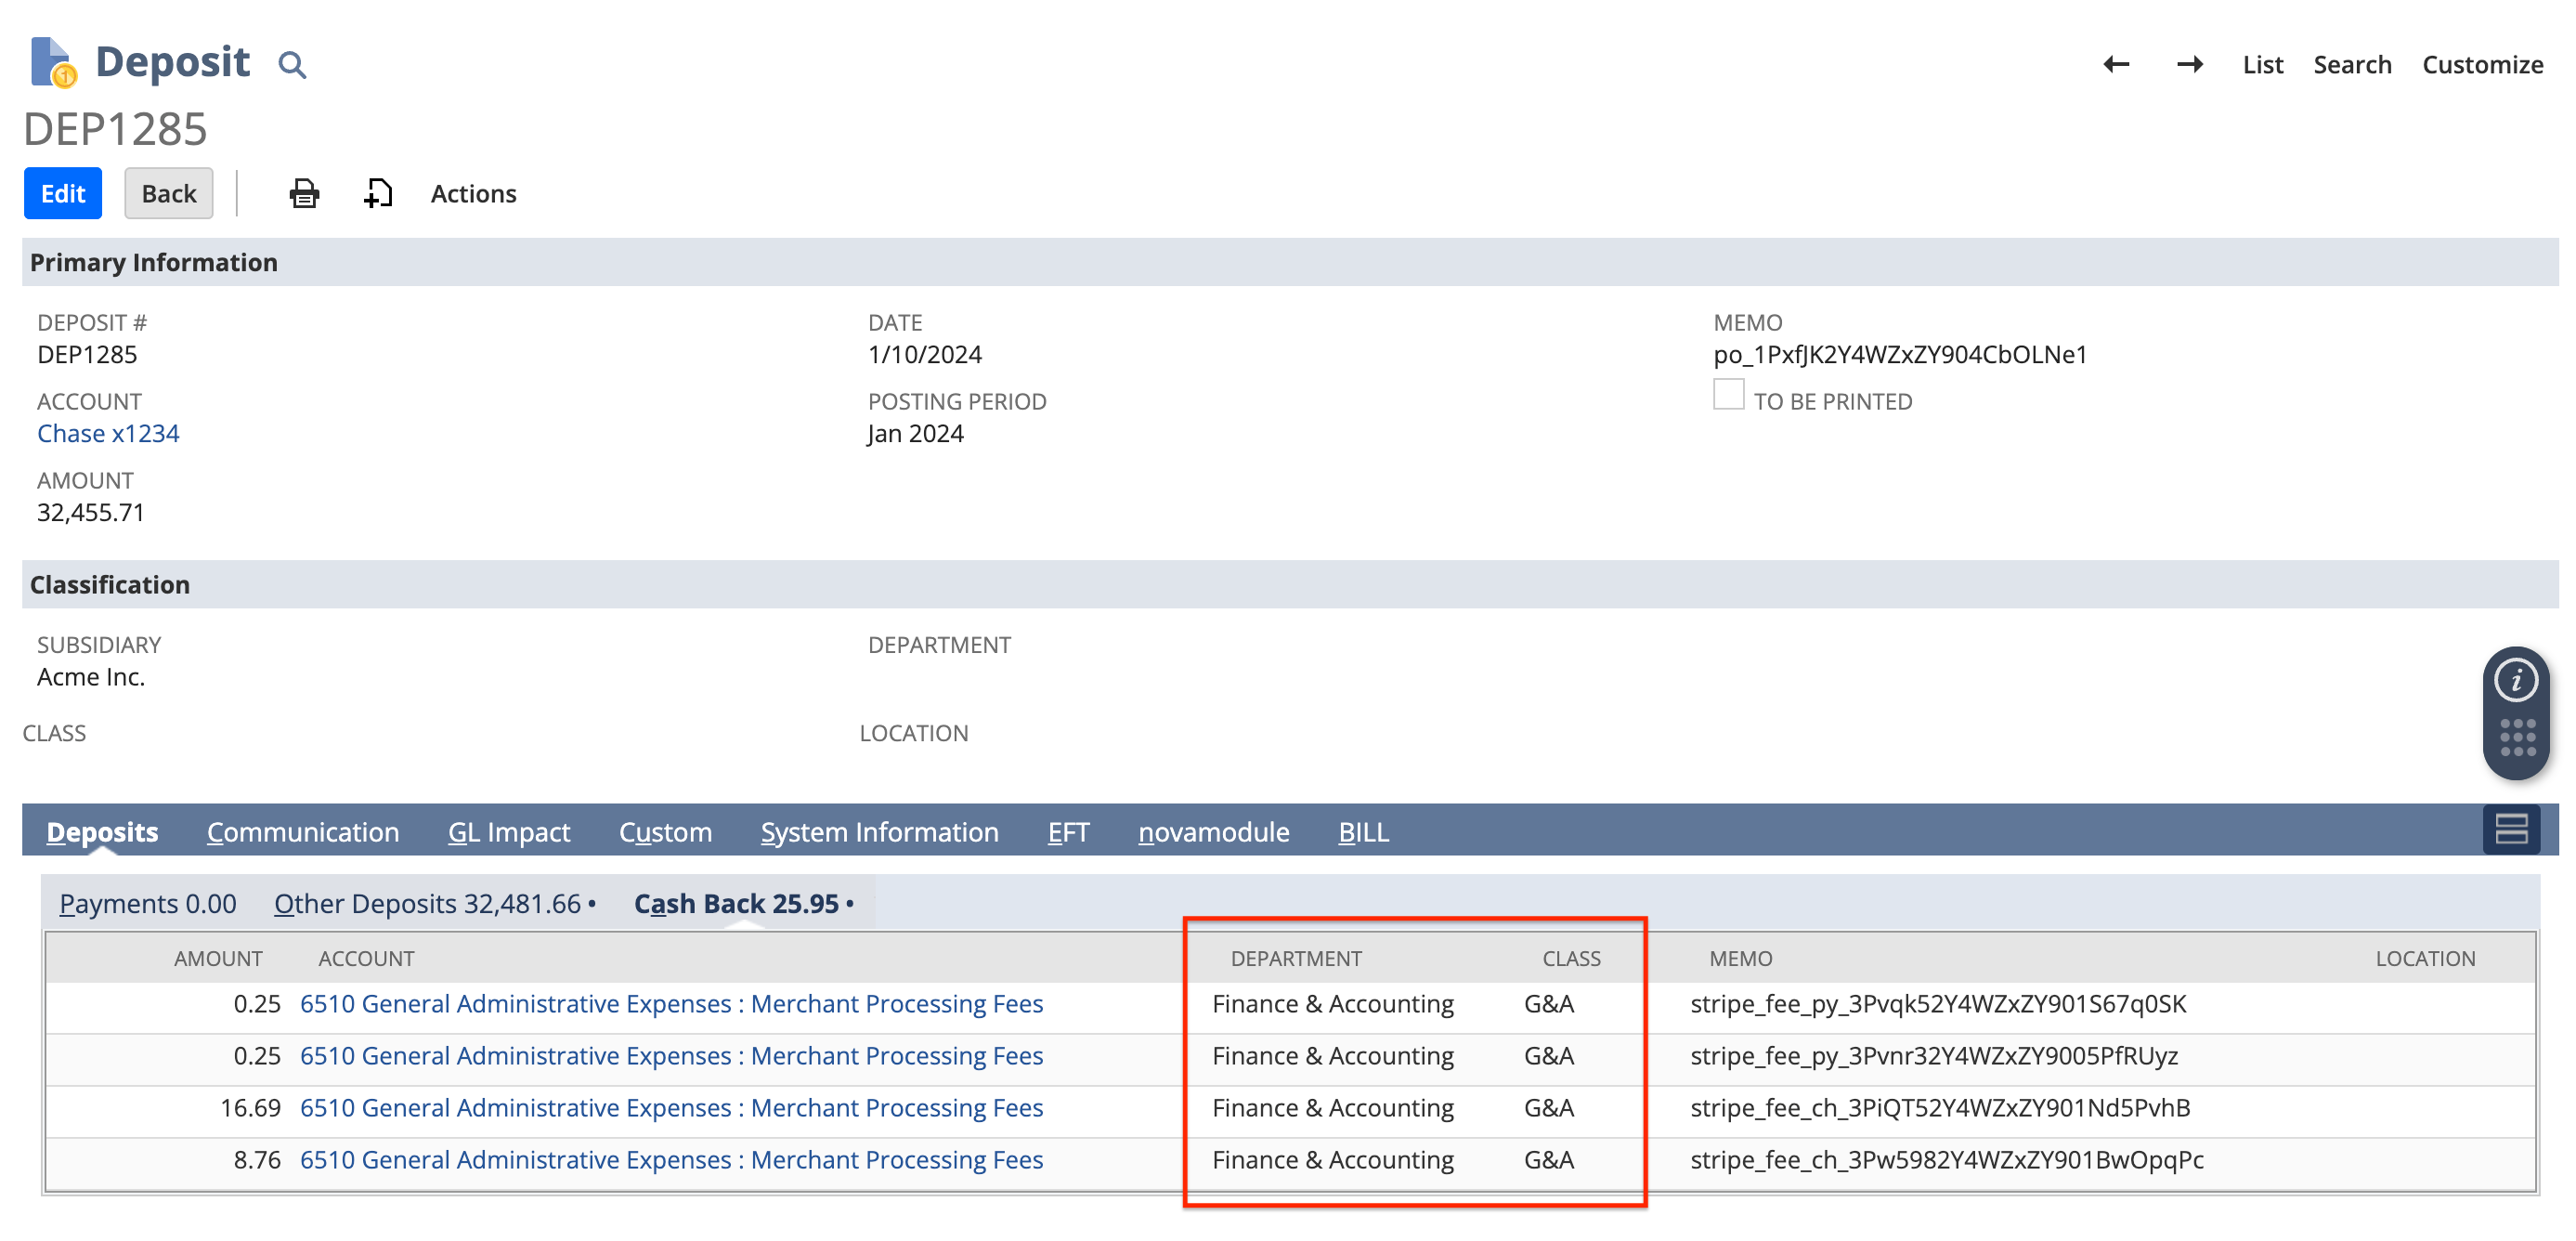Image resolution: width=2576 pixels, height=1241 pixels.
Task: Select the Communication tab
Action: (x=302, y=831)
